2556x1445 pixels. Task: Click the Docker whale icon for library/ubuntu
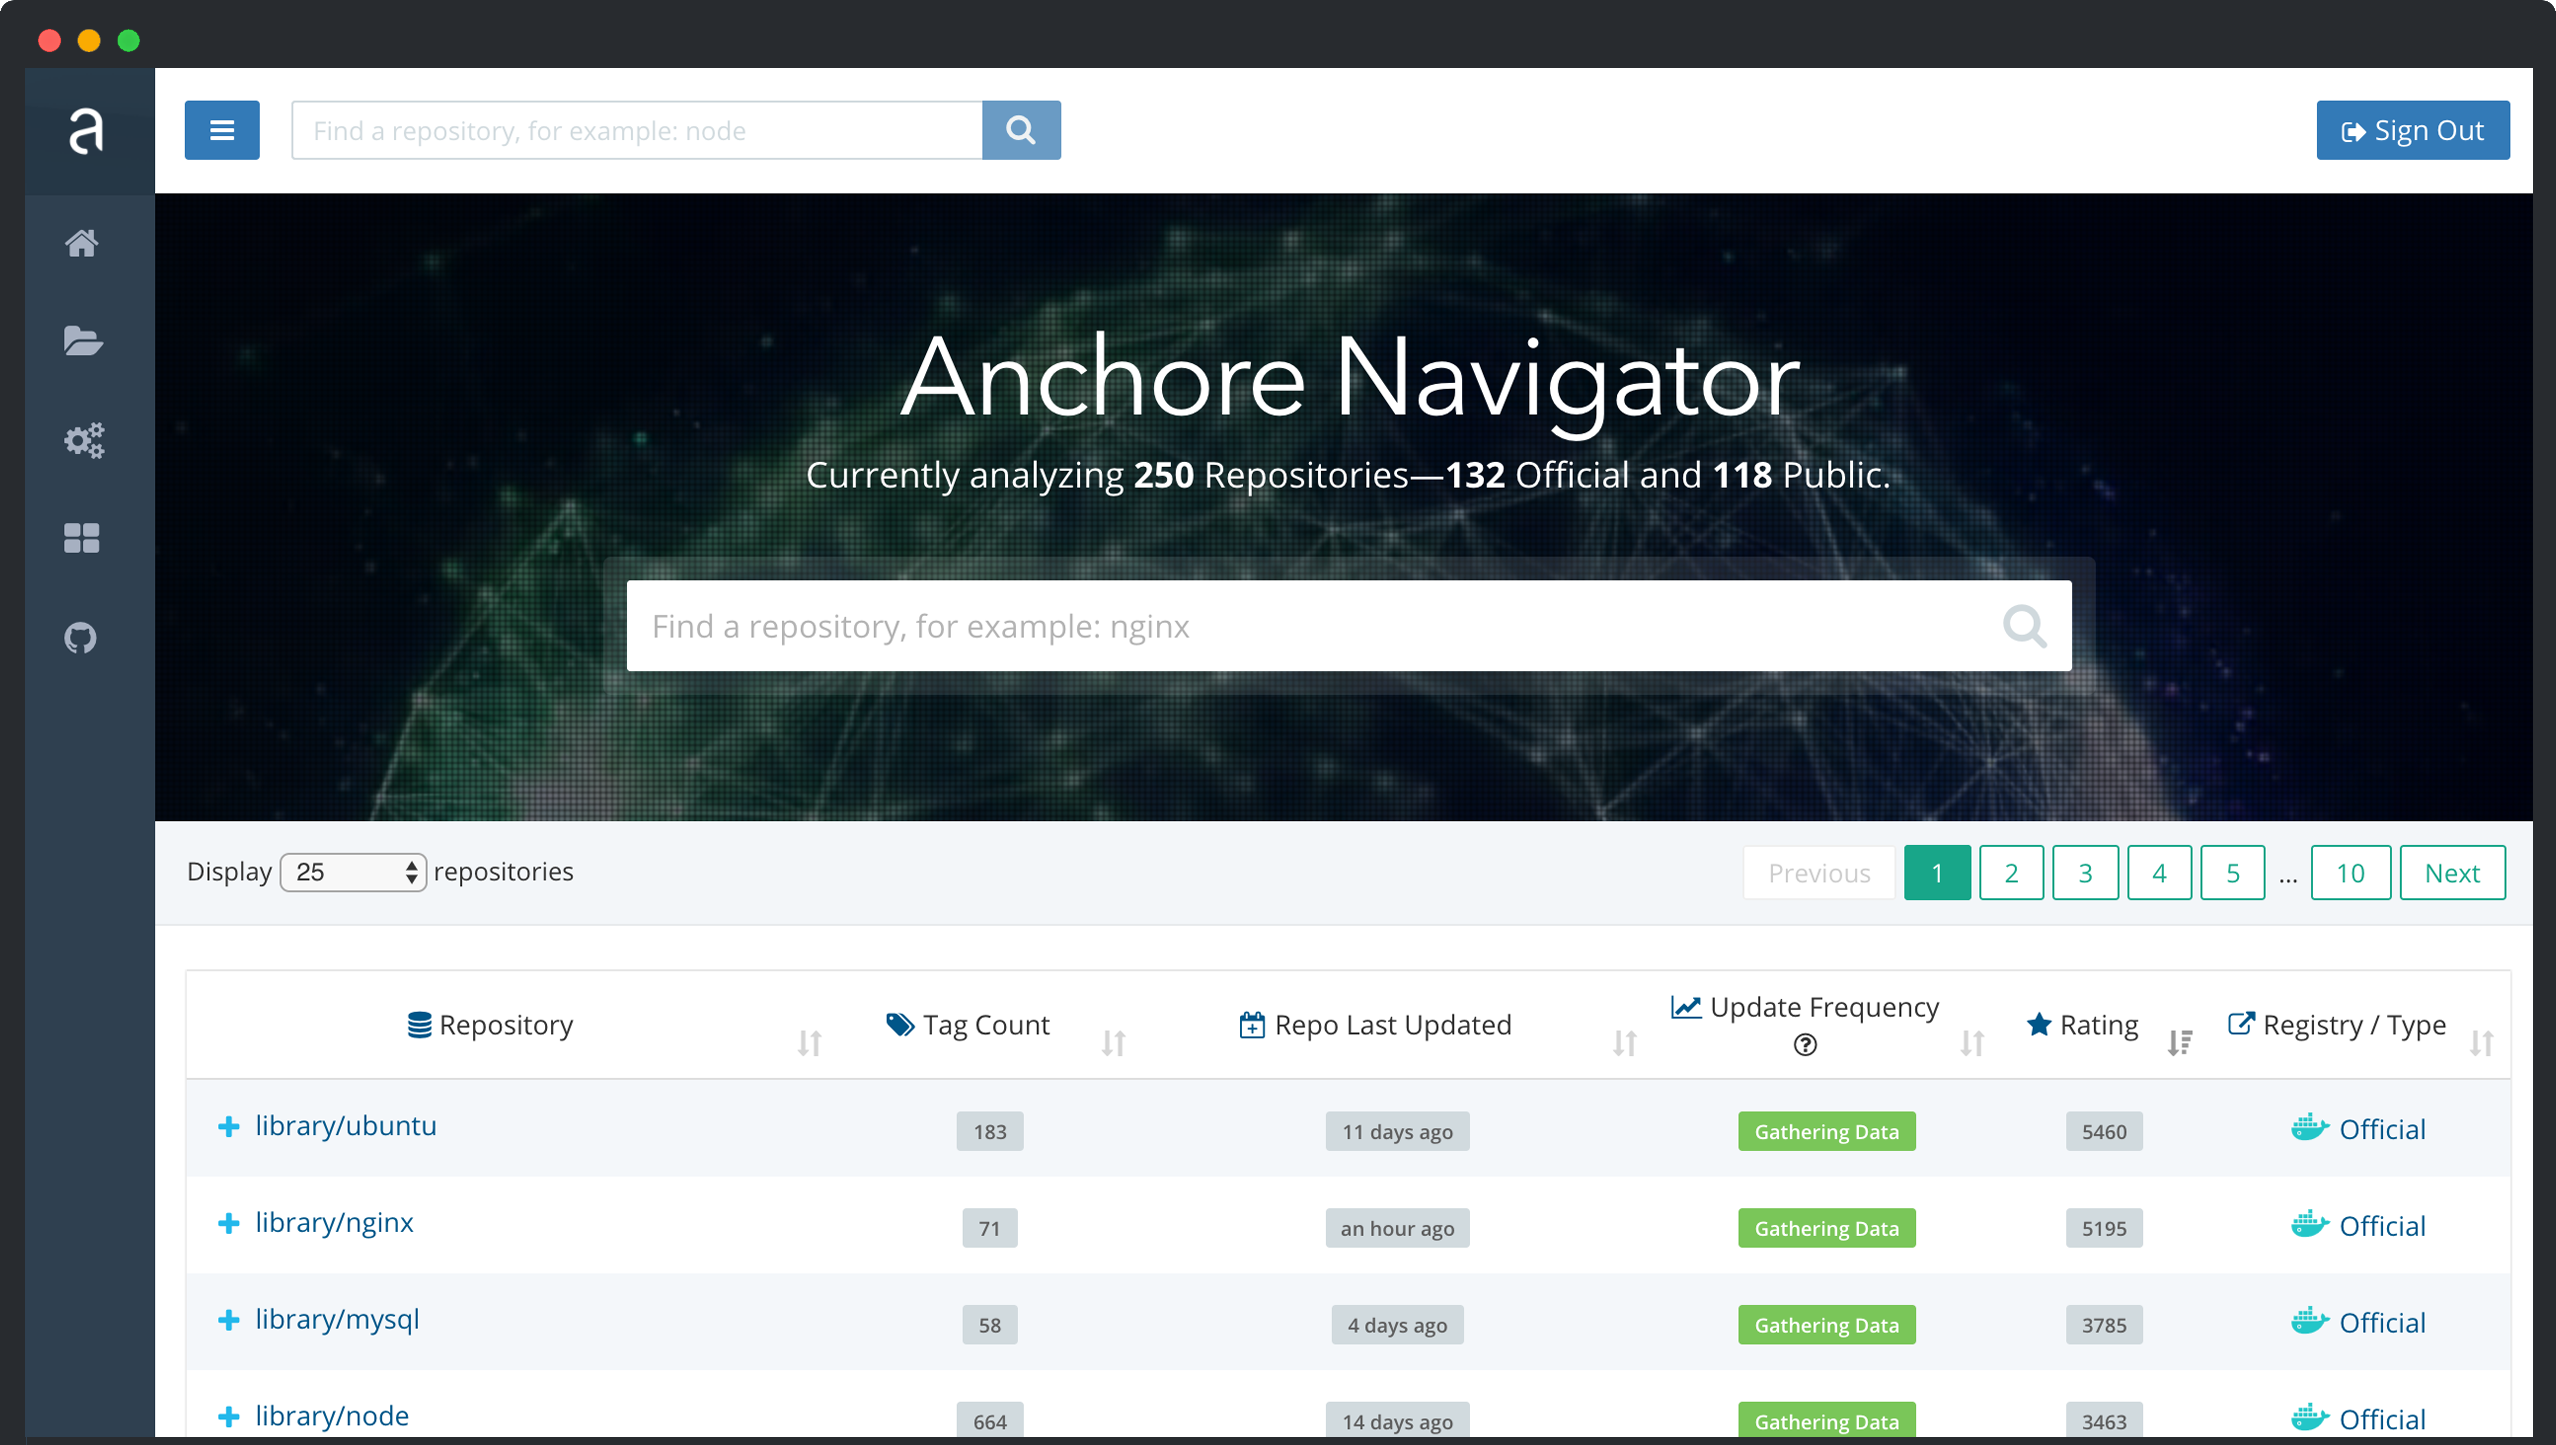(2310, 1127)
